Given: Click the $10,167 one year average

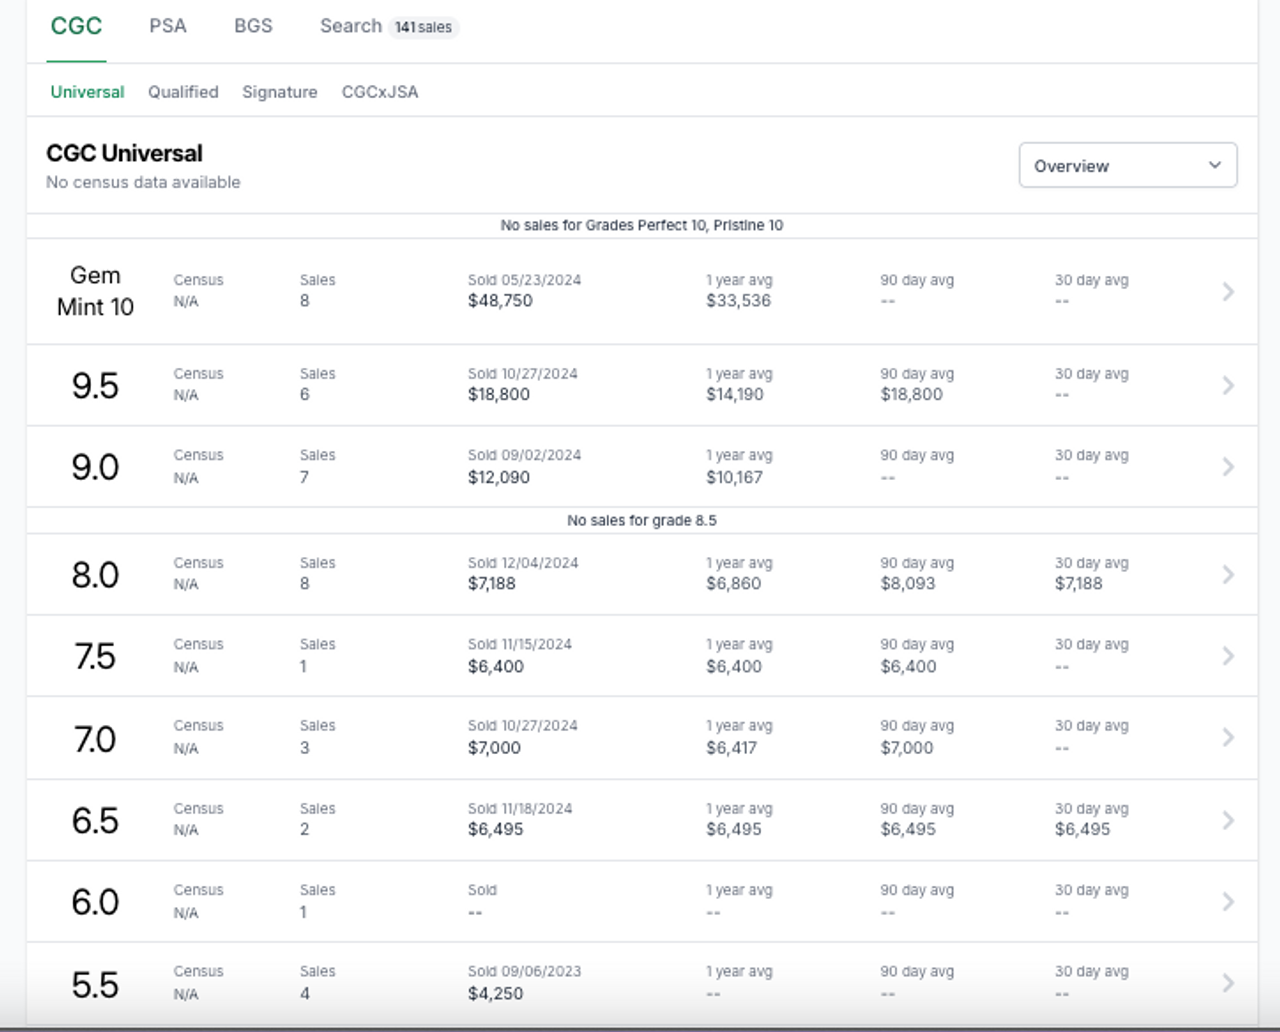Looking at the screenshot, I should click(x=734, y=477).
